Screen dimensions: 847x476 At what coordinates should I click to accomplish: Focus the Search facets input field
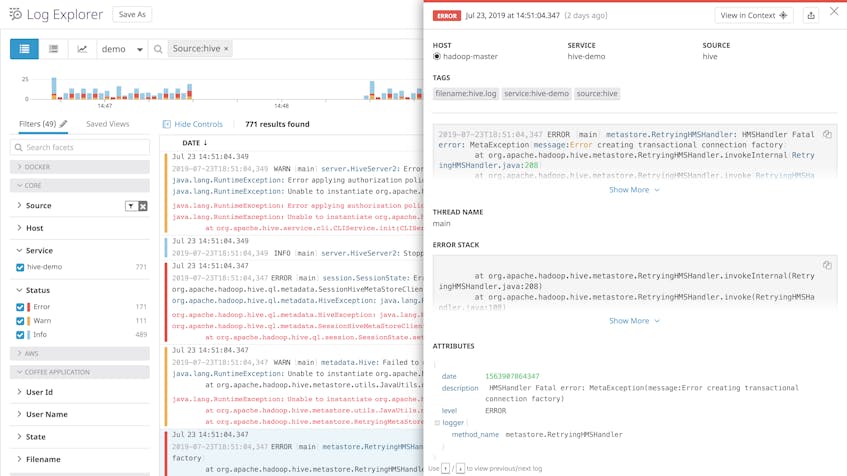click(80, 147)
